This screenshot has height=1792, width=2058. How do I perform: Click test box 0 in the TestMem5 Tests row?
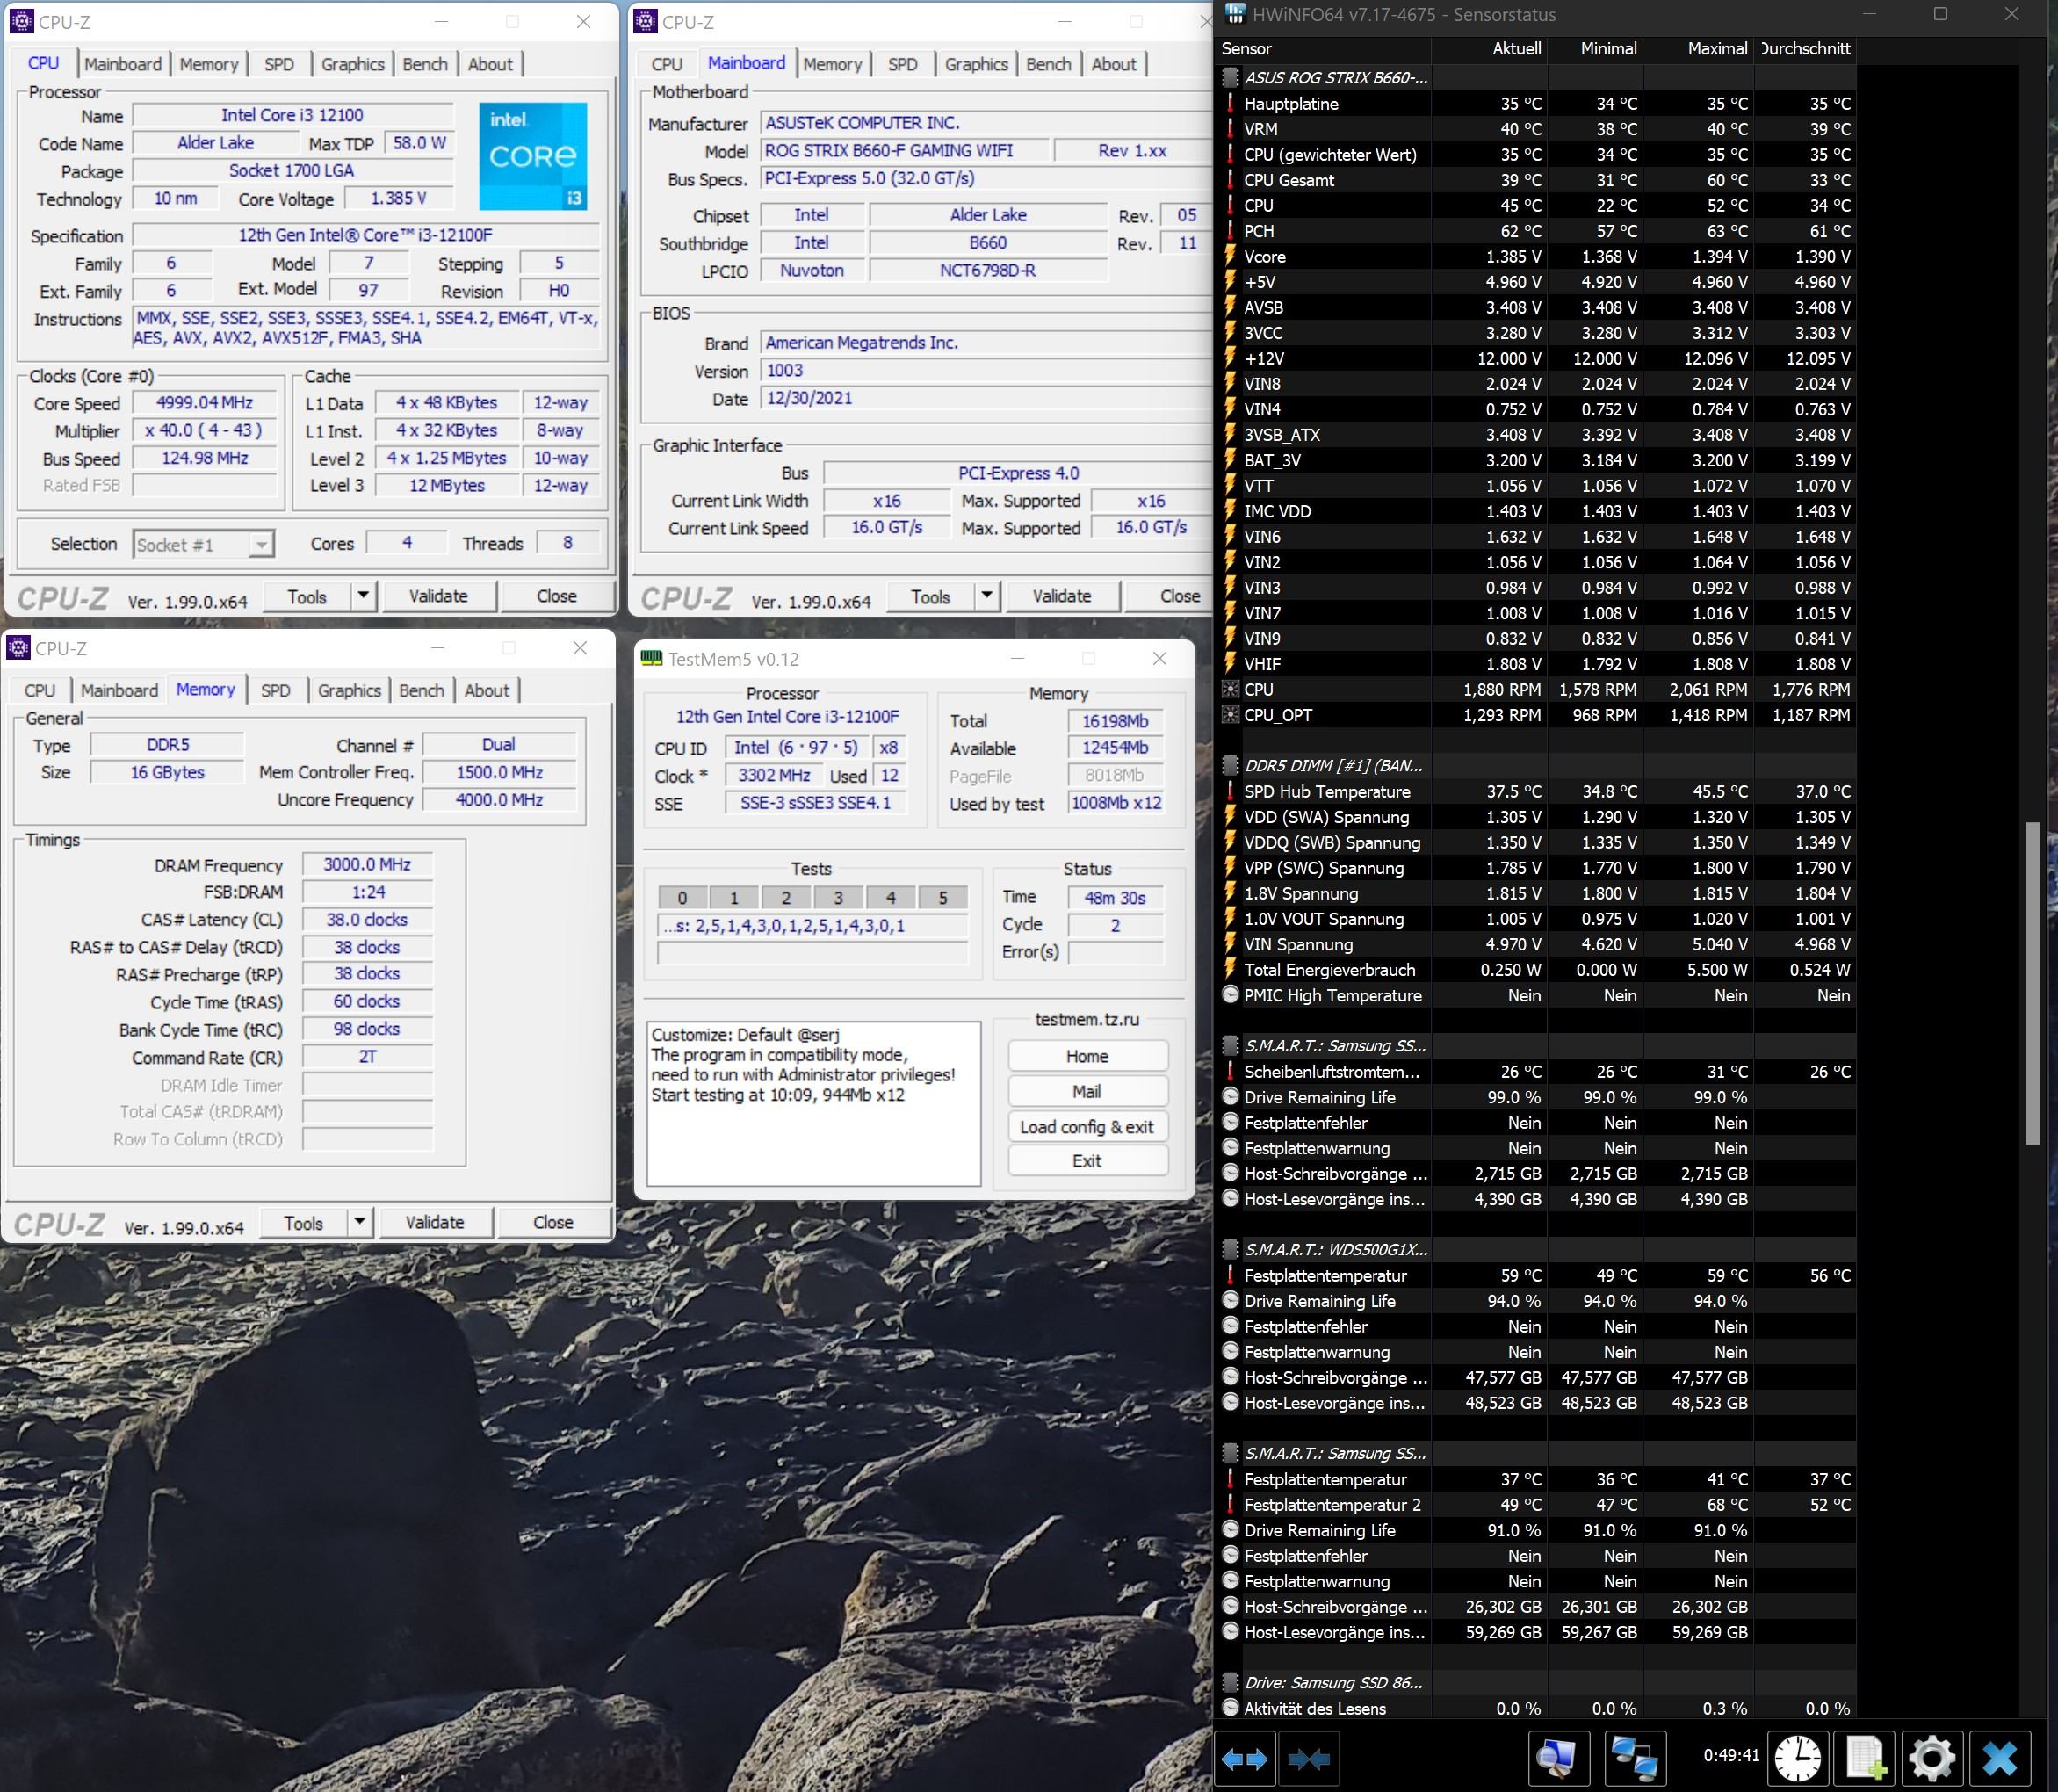682,897
